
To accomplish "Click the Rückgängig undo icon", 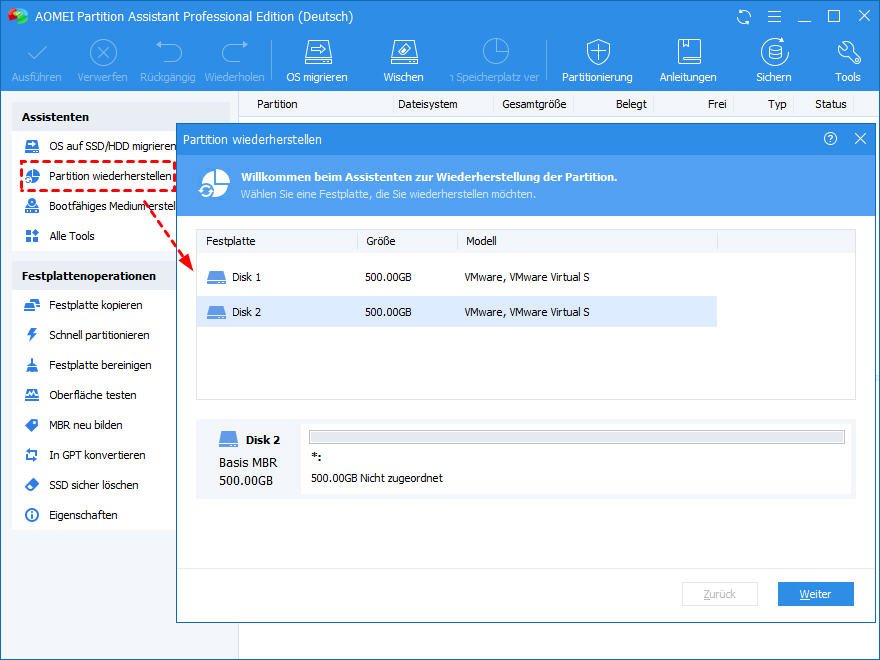I will [x=168, y=52].
